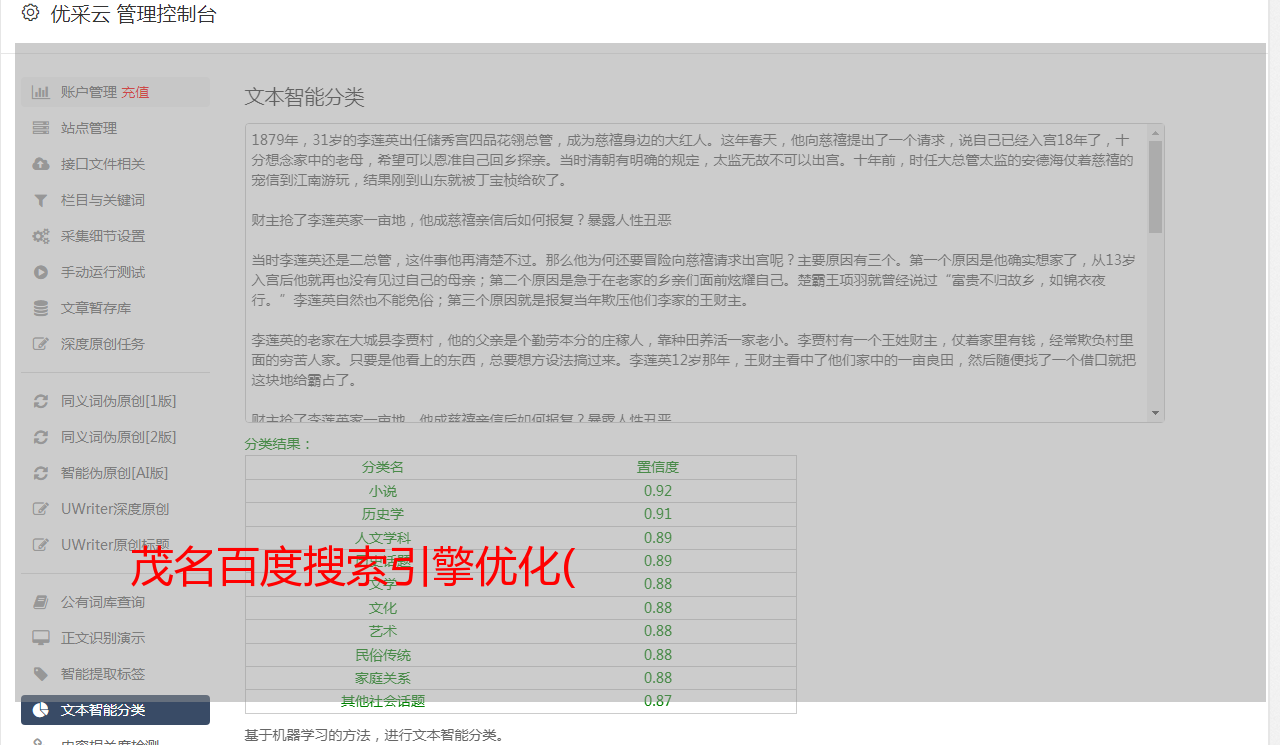Open the 文章暂存库 menu item
Viewport: 1280px width, 745px height.
115,308
